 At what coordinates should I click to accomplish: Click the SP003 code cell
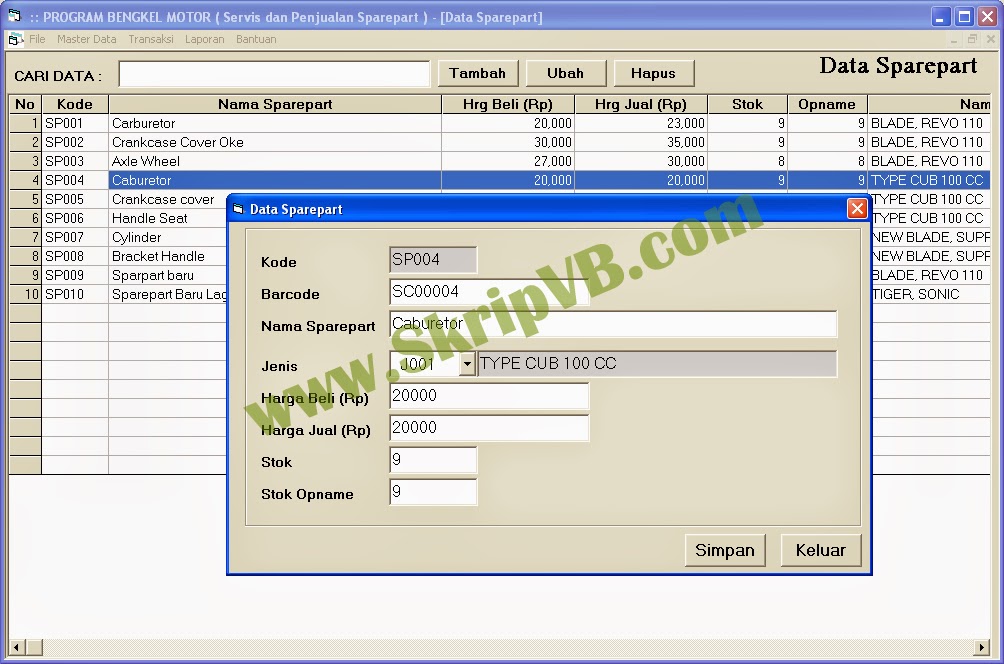(75, 161)
